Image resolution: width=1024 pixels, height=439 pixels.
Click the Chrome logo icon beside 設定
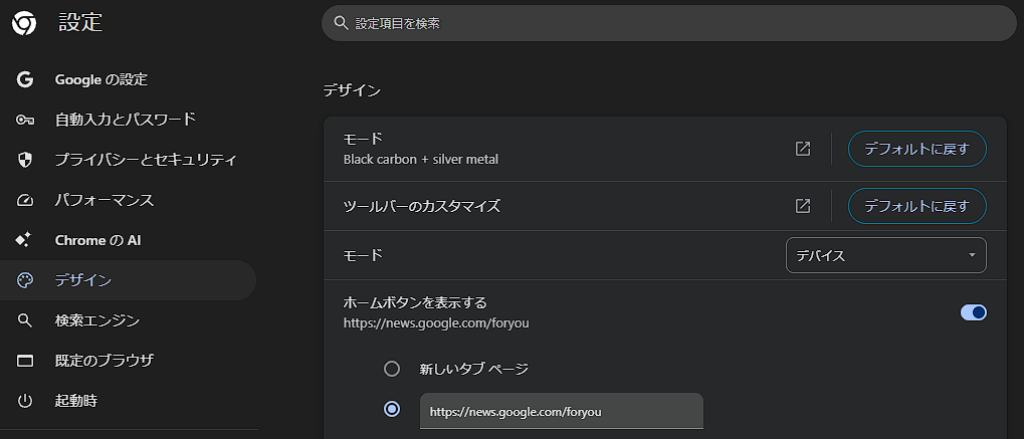(x=24, y=23)
